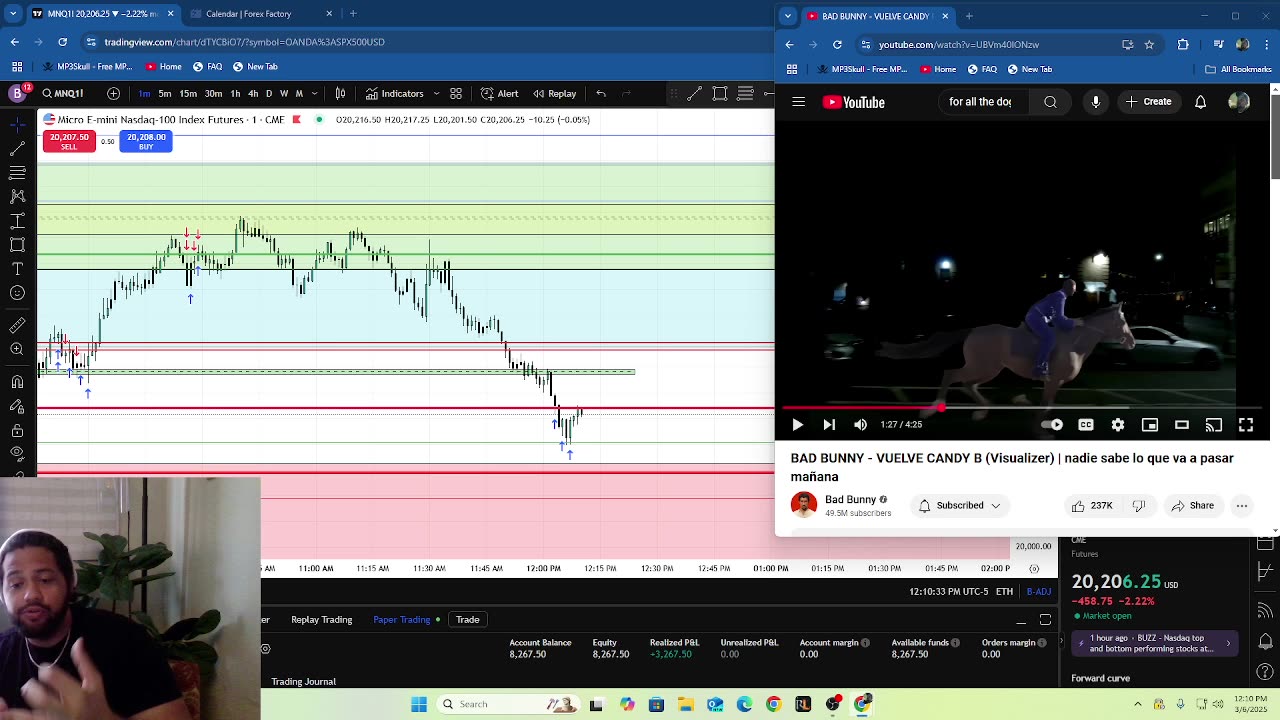The width and height of the screenshot is (1280, 720).
Task: Open the Indicators dialog
Action: 393,94
